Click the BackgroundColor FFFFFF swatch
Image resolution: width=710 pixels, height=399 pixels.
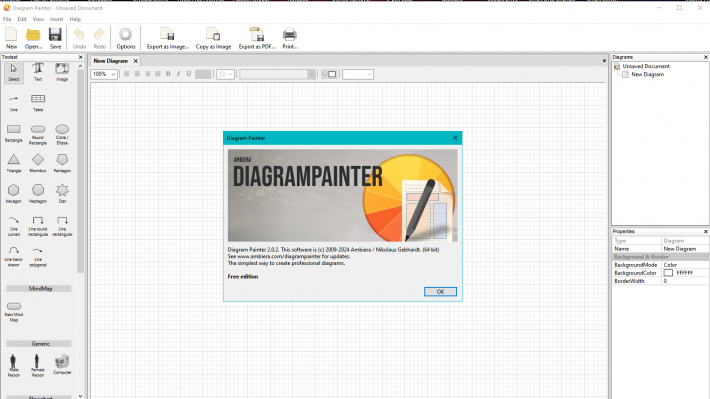pyautogui.click(x=668, y=273)
